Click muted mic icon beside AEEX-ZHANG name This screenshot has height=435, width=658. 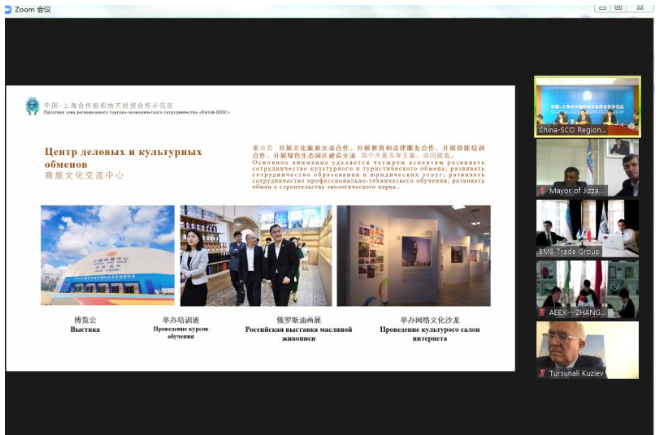[543, 312]
